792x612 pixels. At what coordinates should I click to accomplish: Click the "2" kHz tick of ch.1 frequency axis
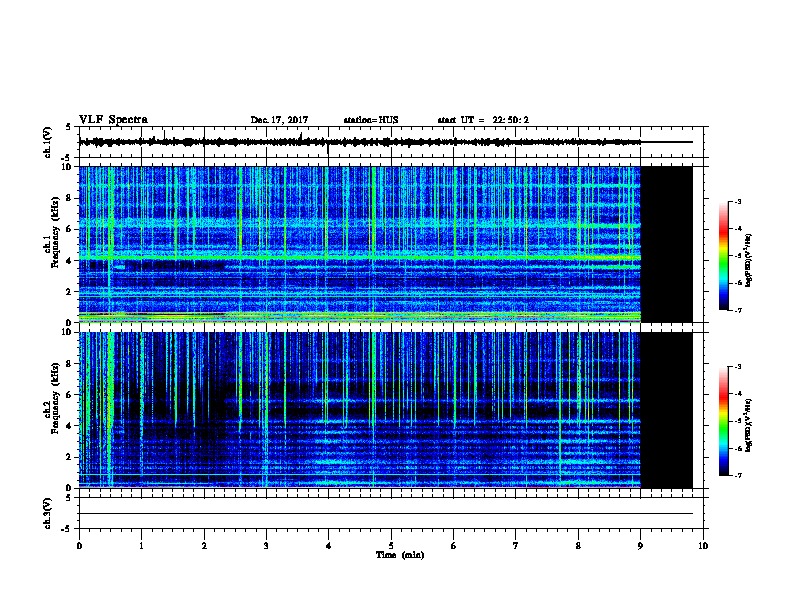tap(70, 291)
